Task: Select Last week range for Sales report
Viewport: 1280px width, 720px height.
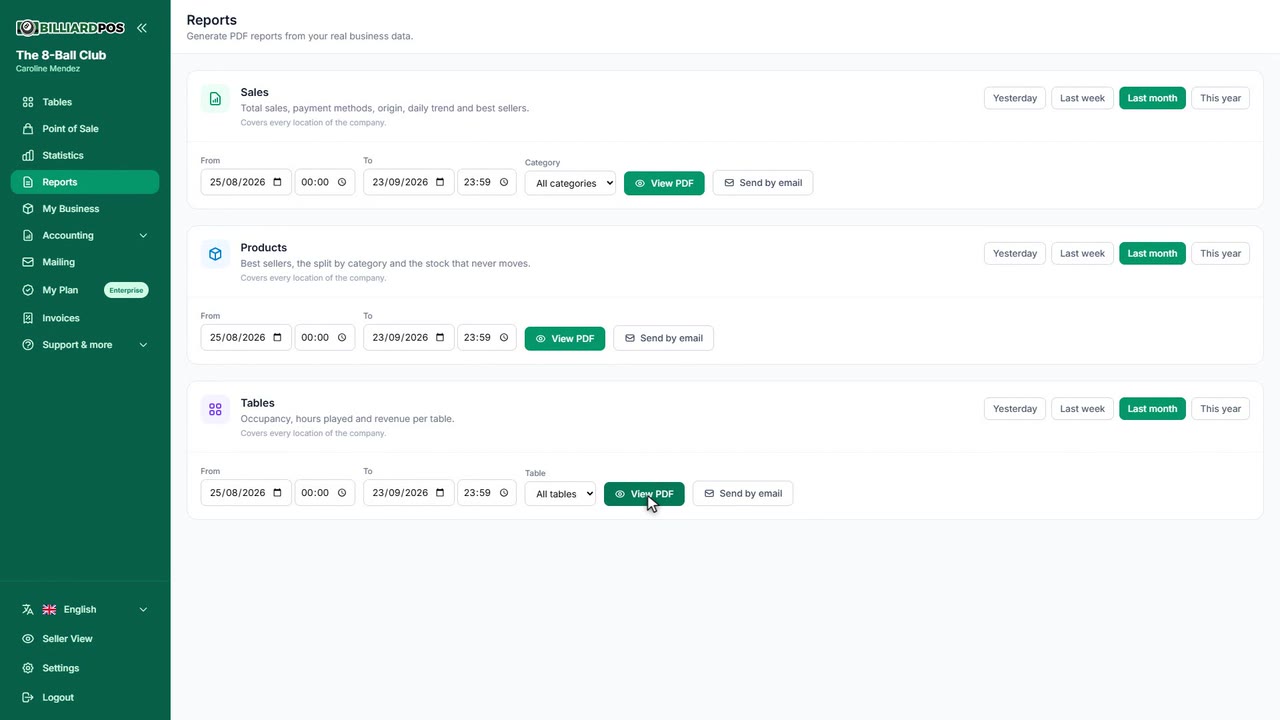Action: pos(1082,98)
